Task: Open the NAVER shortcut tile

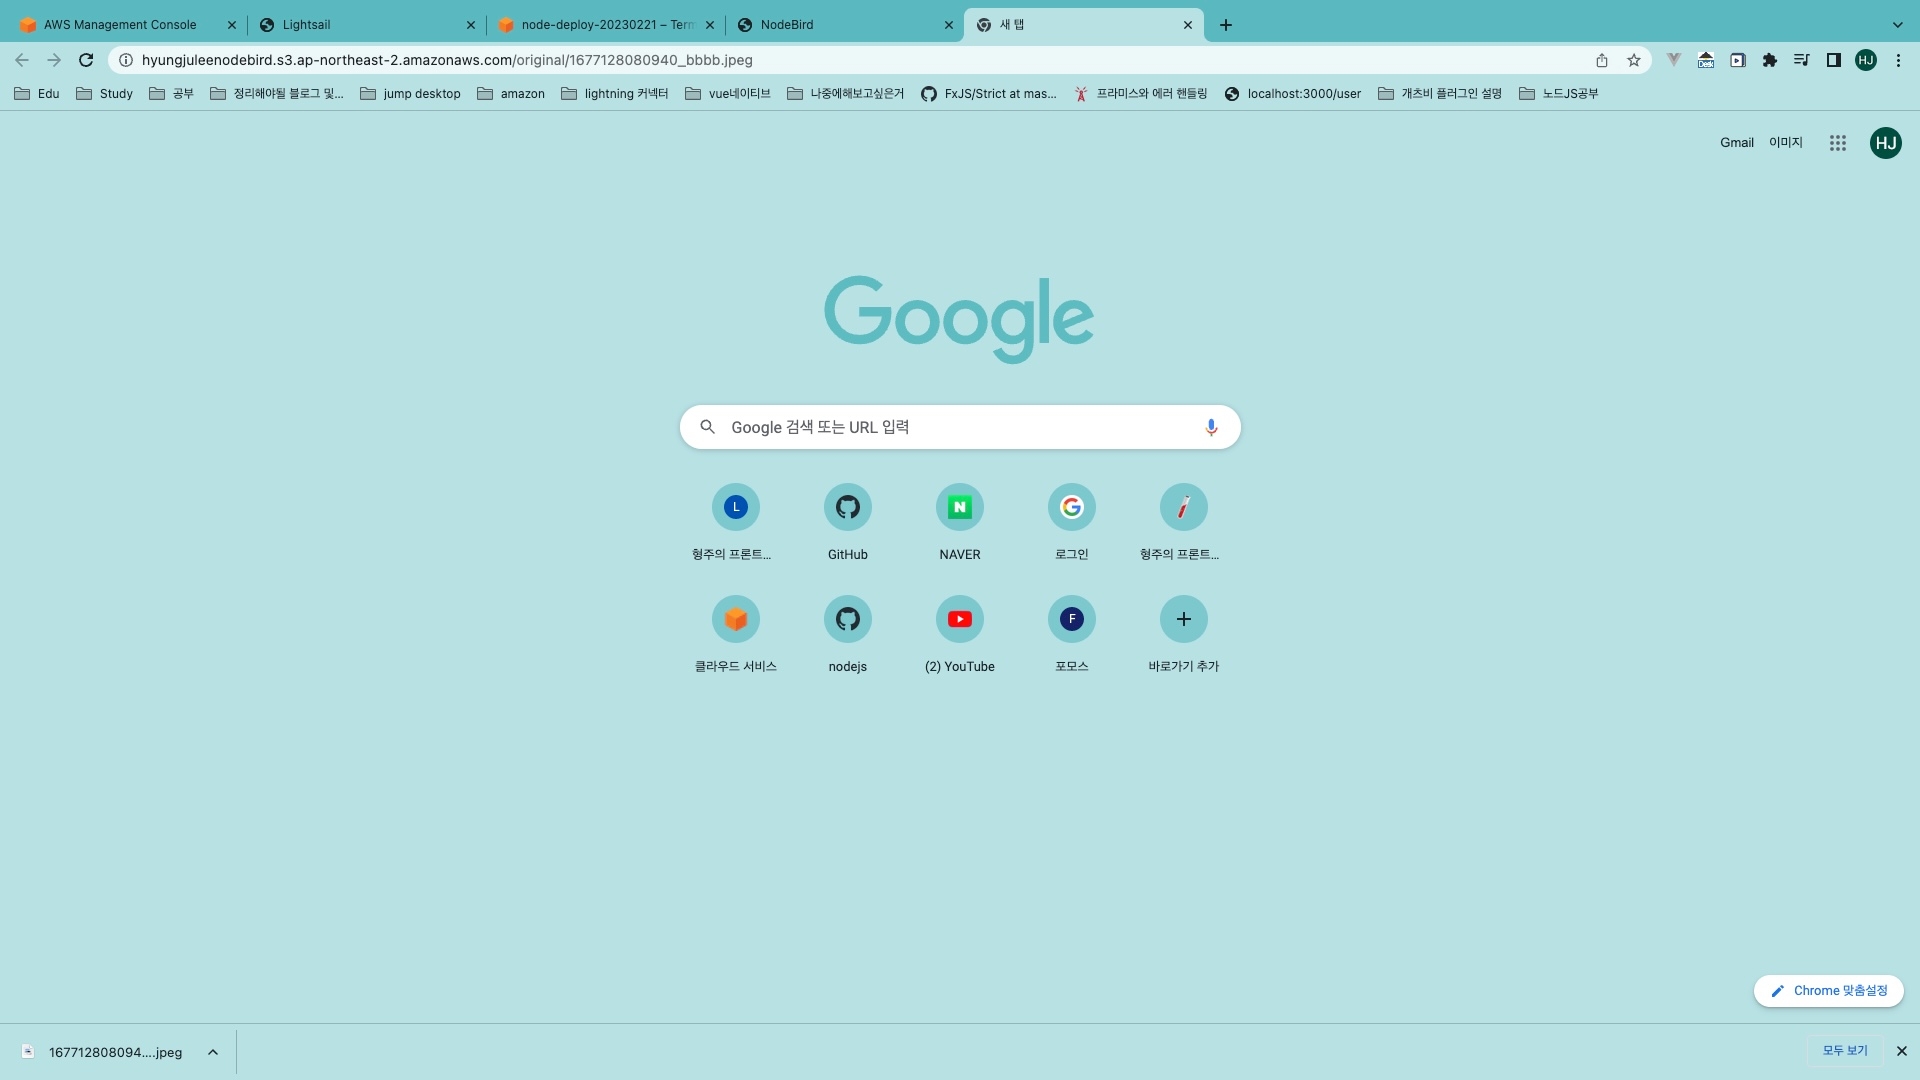Action: click(x=959, y=508)
